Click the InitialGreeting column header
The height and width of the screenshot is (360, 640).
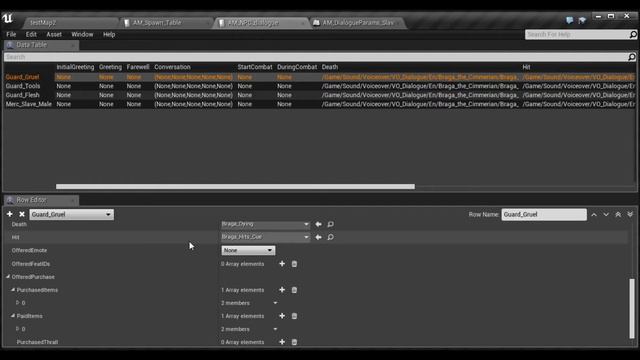tap(75, 67)
